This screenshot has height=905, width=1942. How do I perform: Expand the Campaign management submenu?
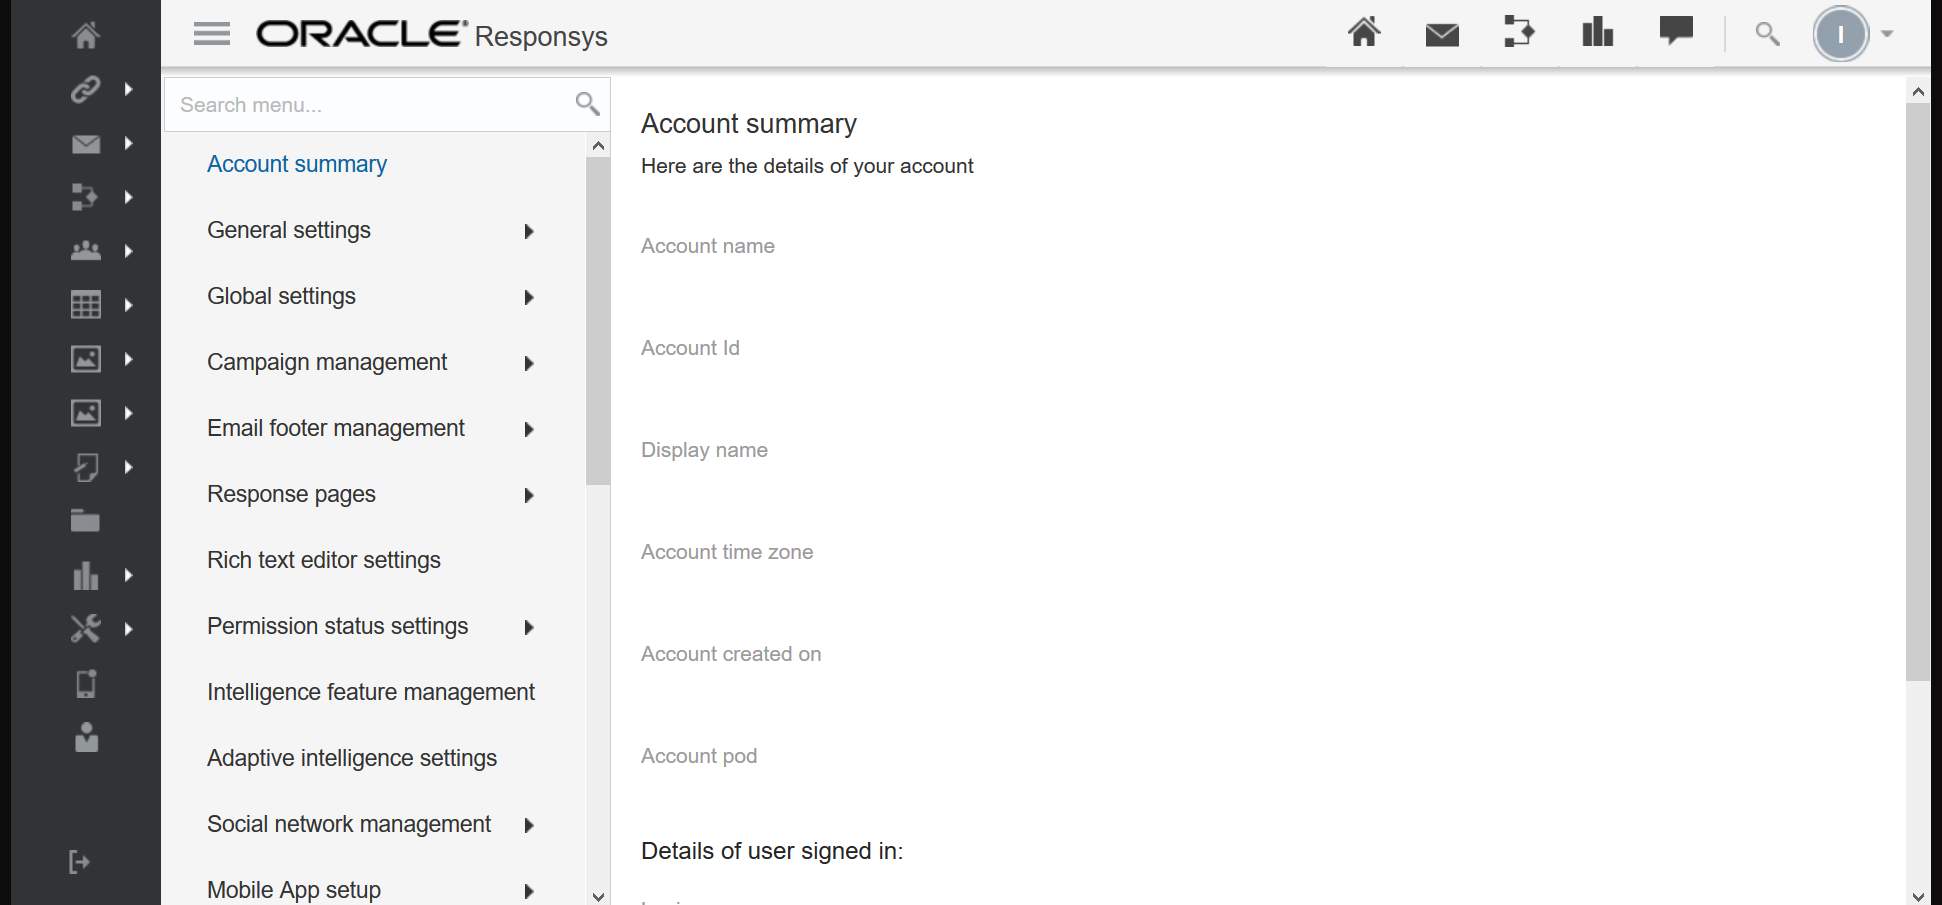pos(529,363)
